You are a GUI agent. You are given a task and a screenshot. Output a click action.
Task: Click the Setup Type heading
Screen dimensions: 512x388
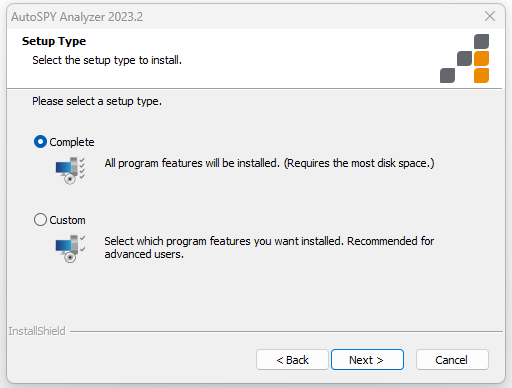(x=54, y=41)
